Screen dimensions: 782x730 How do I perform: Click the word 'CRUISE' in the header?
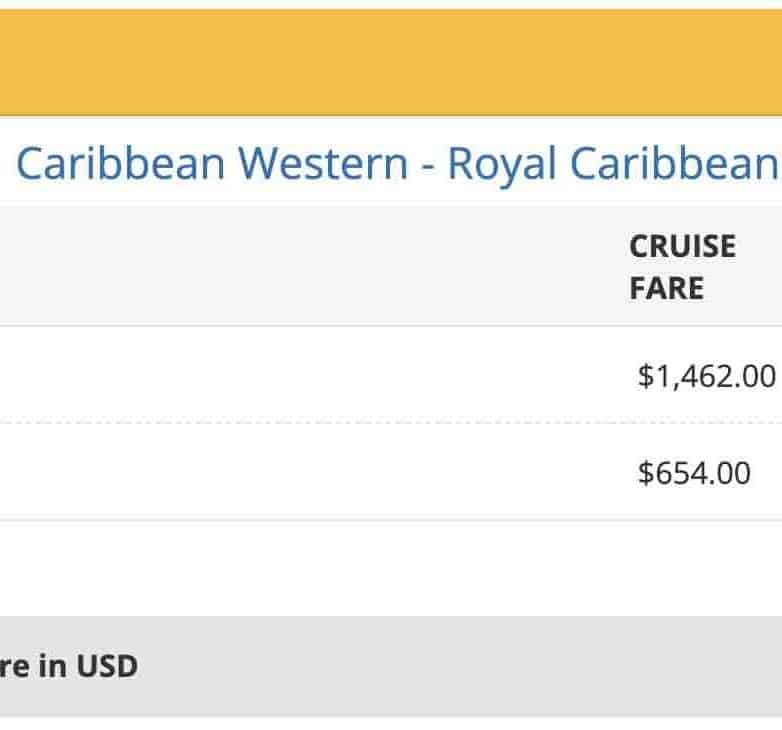click(682, 246)
